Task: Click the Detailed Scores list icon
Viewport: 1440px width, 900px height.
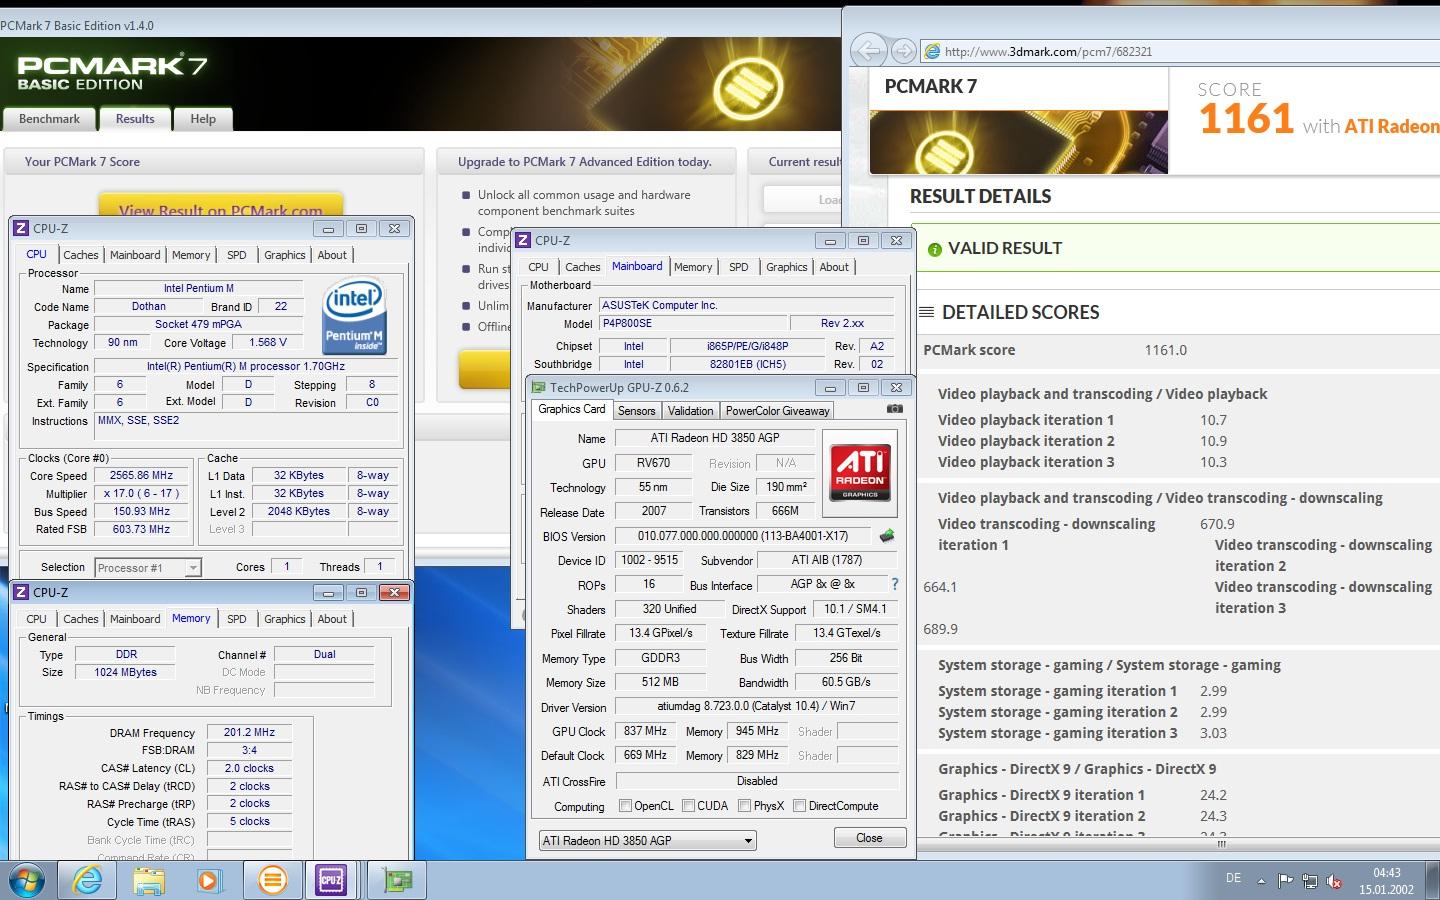Action: point(926,312)
